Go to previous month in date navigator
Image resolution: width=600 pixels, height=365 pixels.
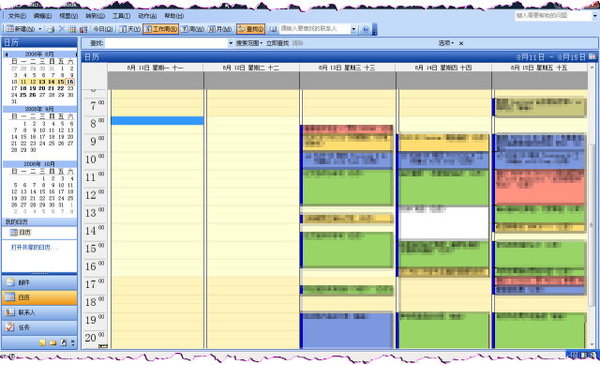[x=6, y=54]
